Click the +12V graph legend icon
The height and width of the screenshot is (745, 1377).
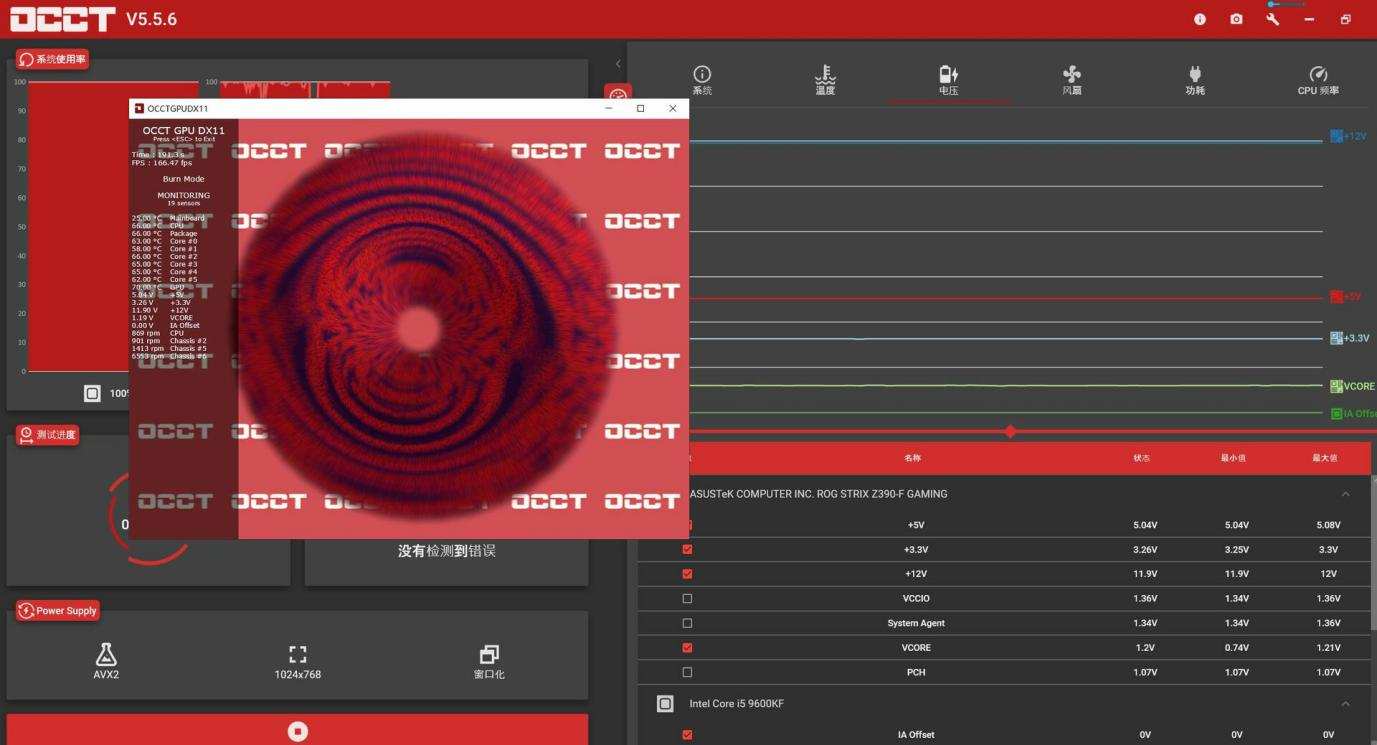click(1336, 136)
